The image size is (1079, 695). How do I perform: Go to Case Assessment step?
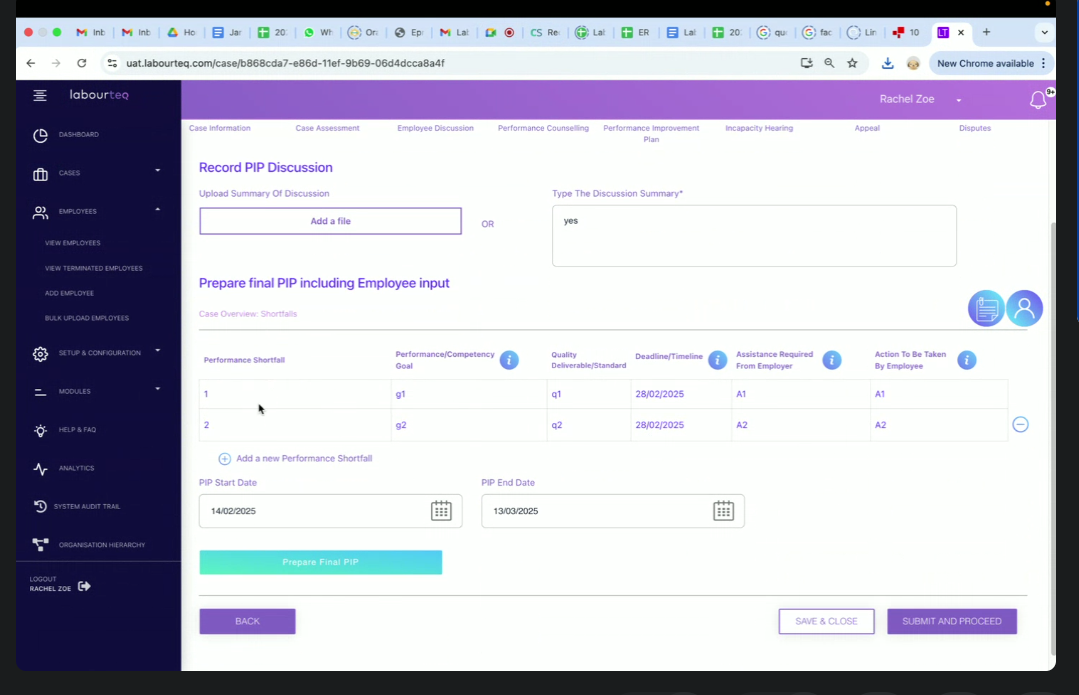pos(328,128)
